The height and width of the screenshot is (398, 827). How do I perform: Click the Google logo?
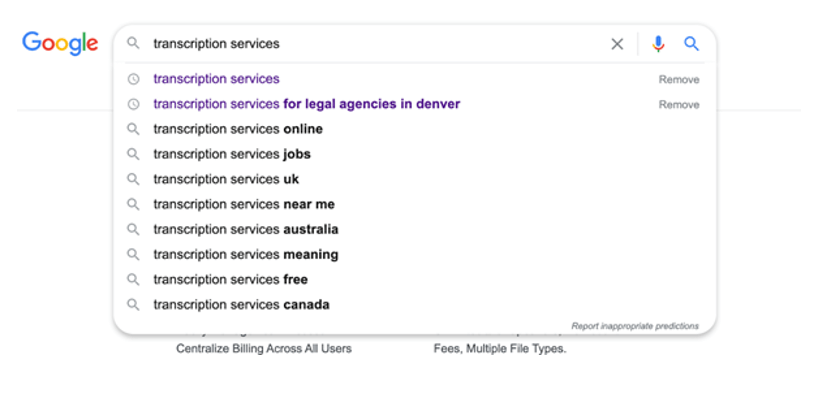point(60,43)
